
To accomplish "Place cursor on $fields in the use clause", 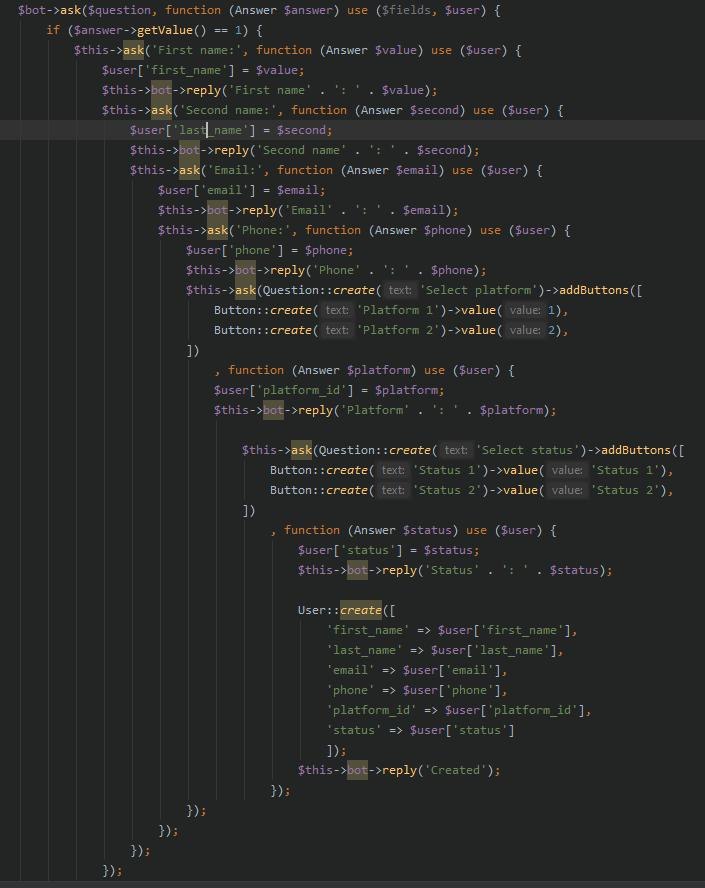I will 406,10.
